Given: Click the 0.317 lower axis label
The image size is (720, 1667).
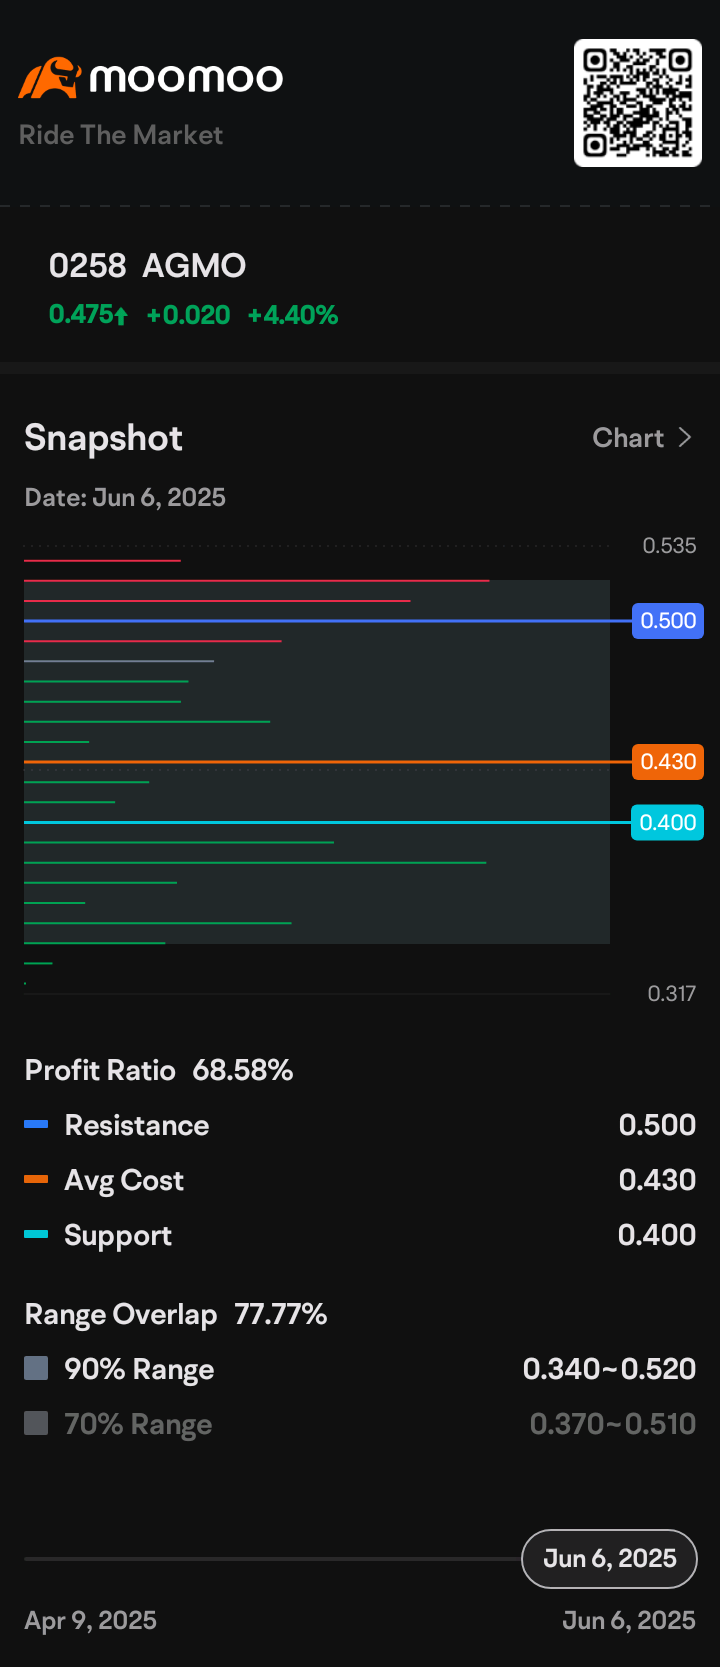Looking at the screenshot, I should (x=671, y=994).
